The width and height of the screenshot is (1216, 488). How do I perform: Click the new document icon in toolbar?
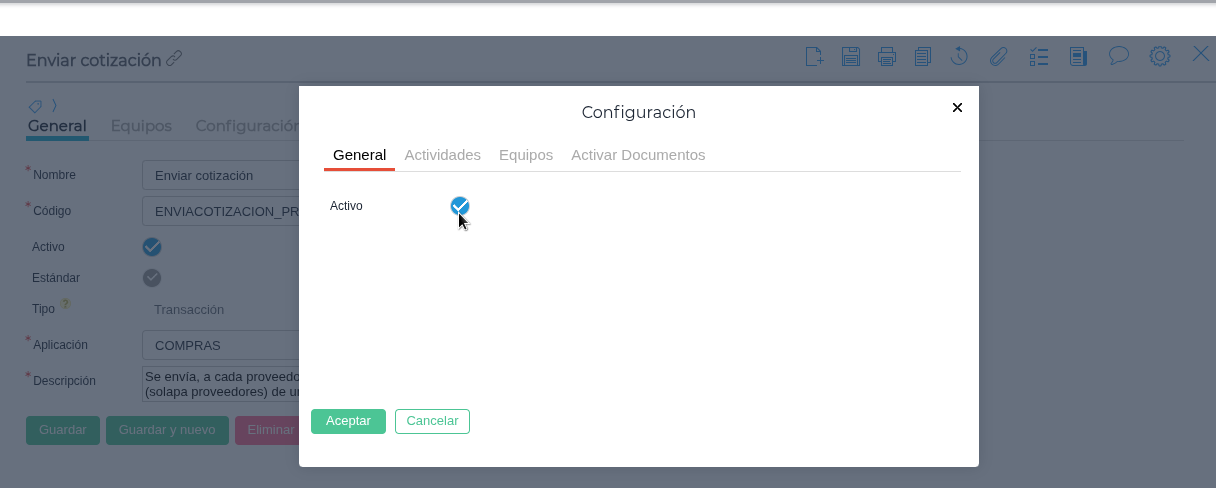814,56
